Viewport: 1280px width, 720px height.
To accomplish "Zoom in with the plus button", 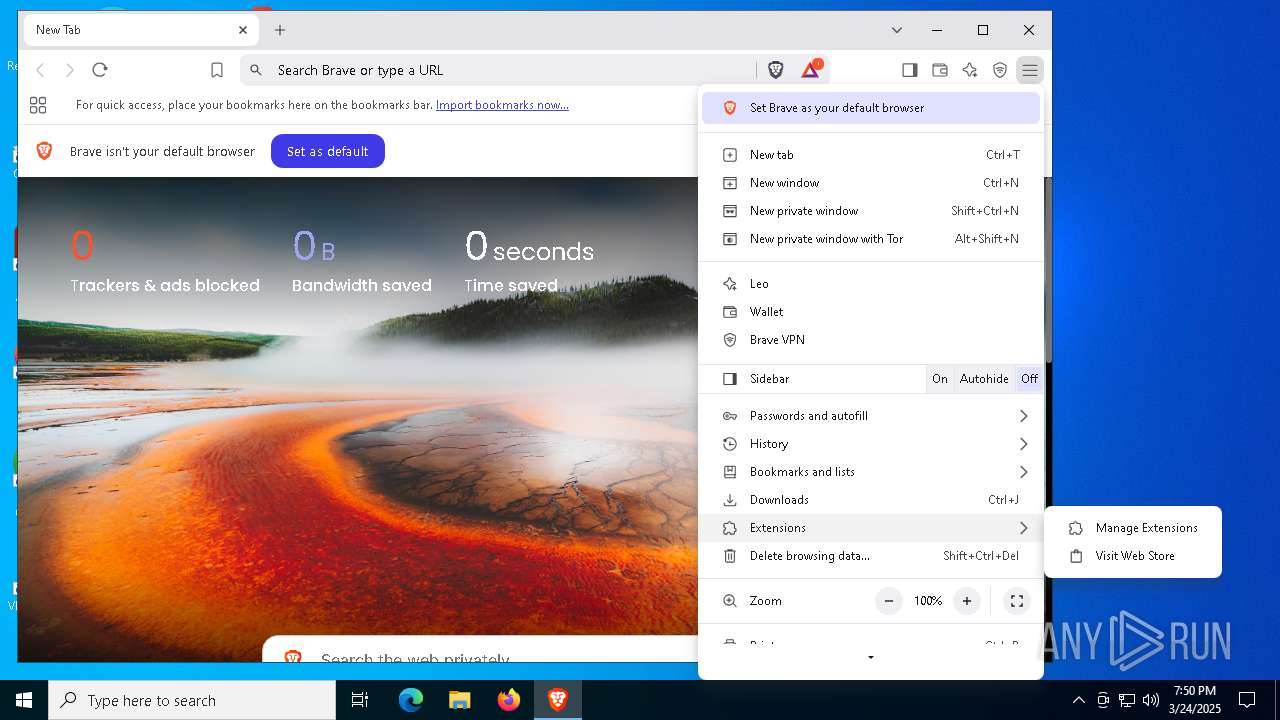I will pos(966,601).
